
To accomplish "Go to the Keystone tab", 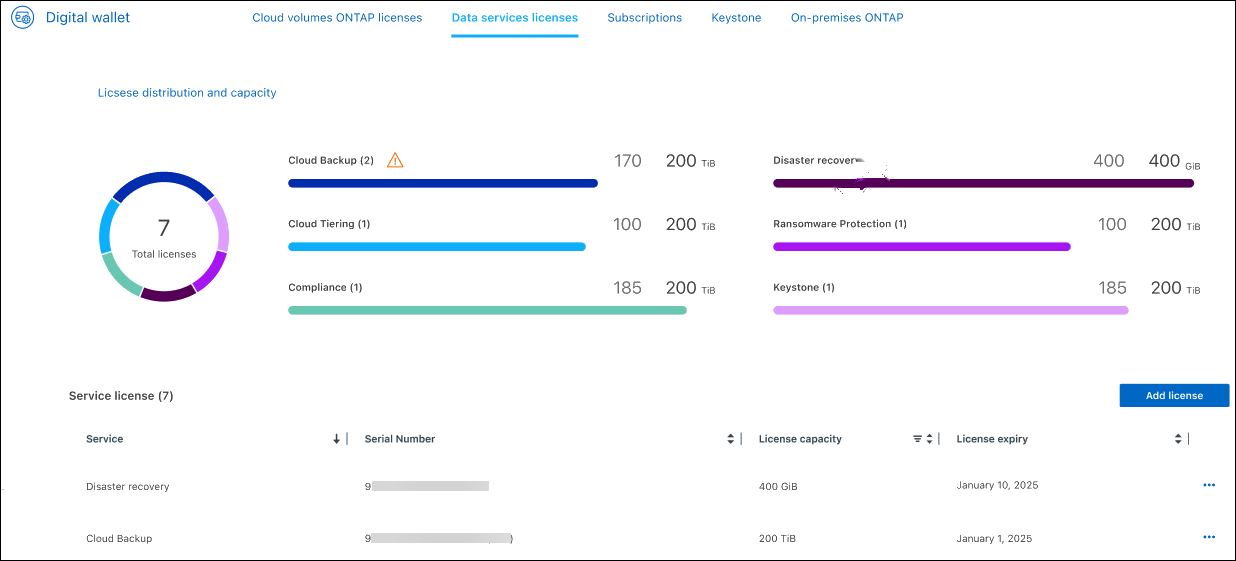I will 736,18.
